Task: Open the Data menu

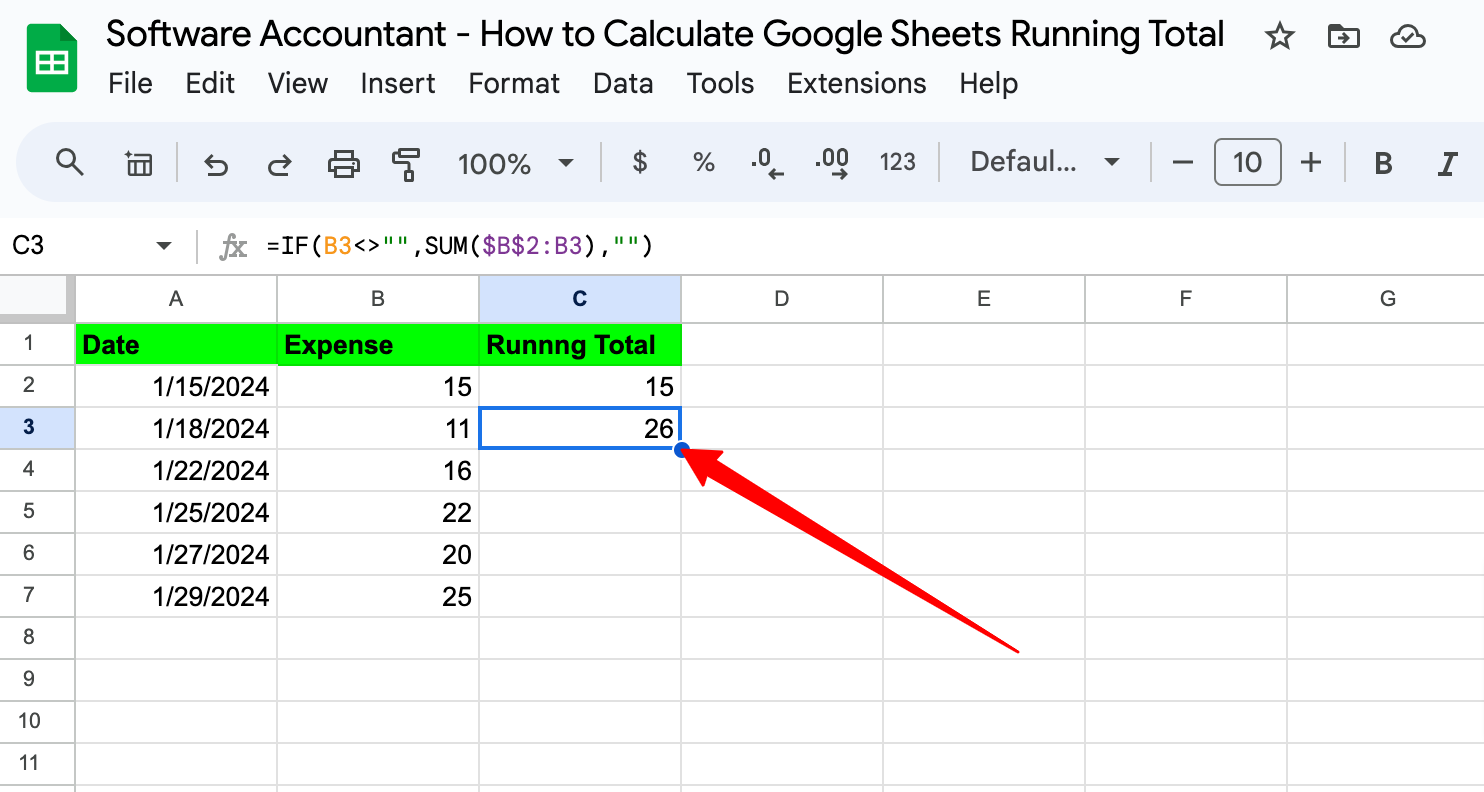Action: point(623,83)
